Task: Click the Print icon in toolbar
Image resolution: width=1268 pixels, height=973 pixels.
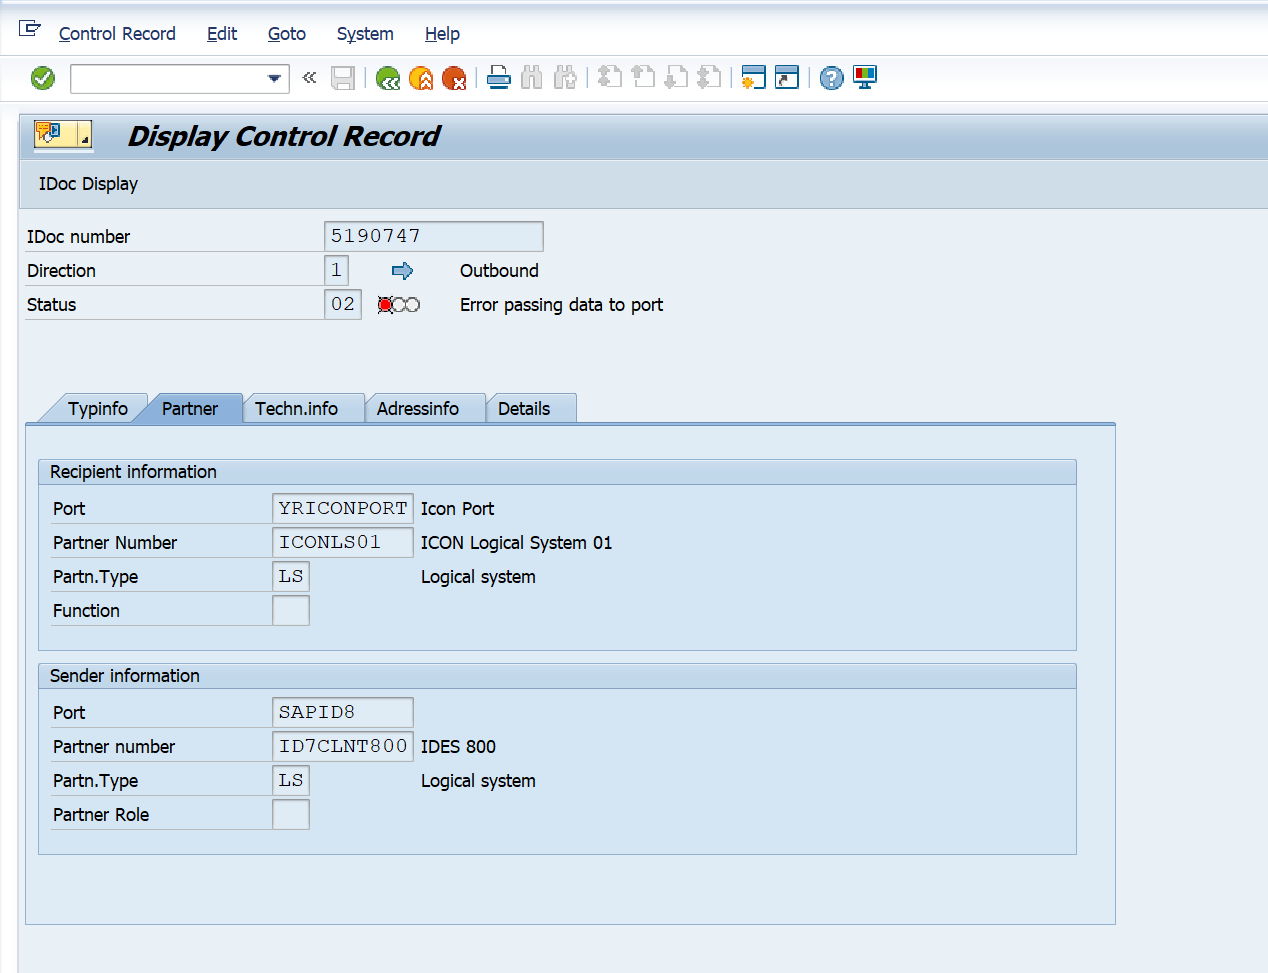Action: pos(499,78)
